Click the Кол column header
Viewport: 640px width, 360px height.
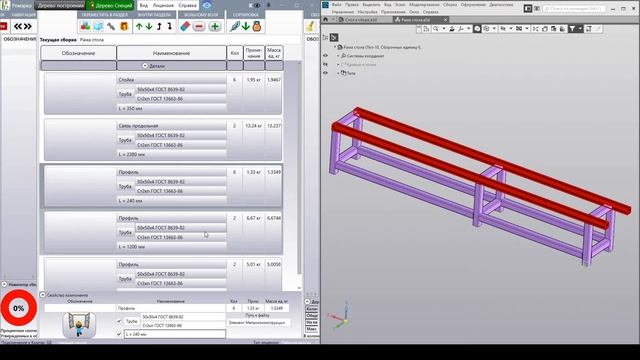click(x=235, y=53)
